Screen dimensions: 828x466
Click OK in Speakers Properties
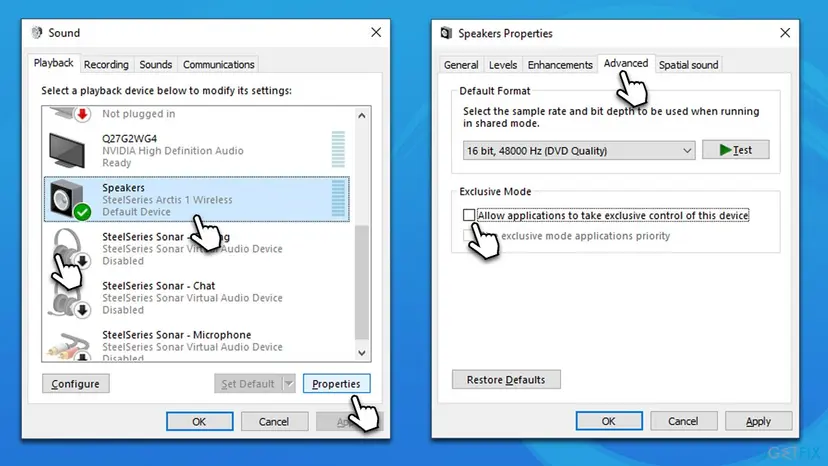tap(609, 421)
